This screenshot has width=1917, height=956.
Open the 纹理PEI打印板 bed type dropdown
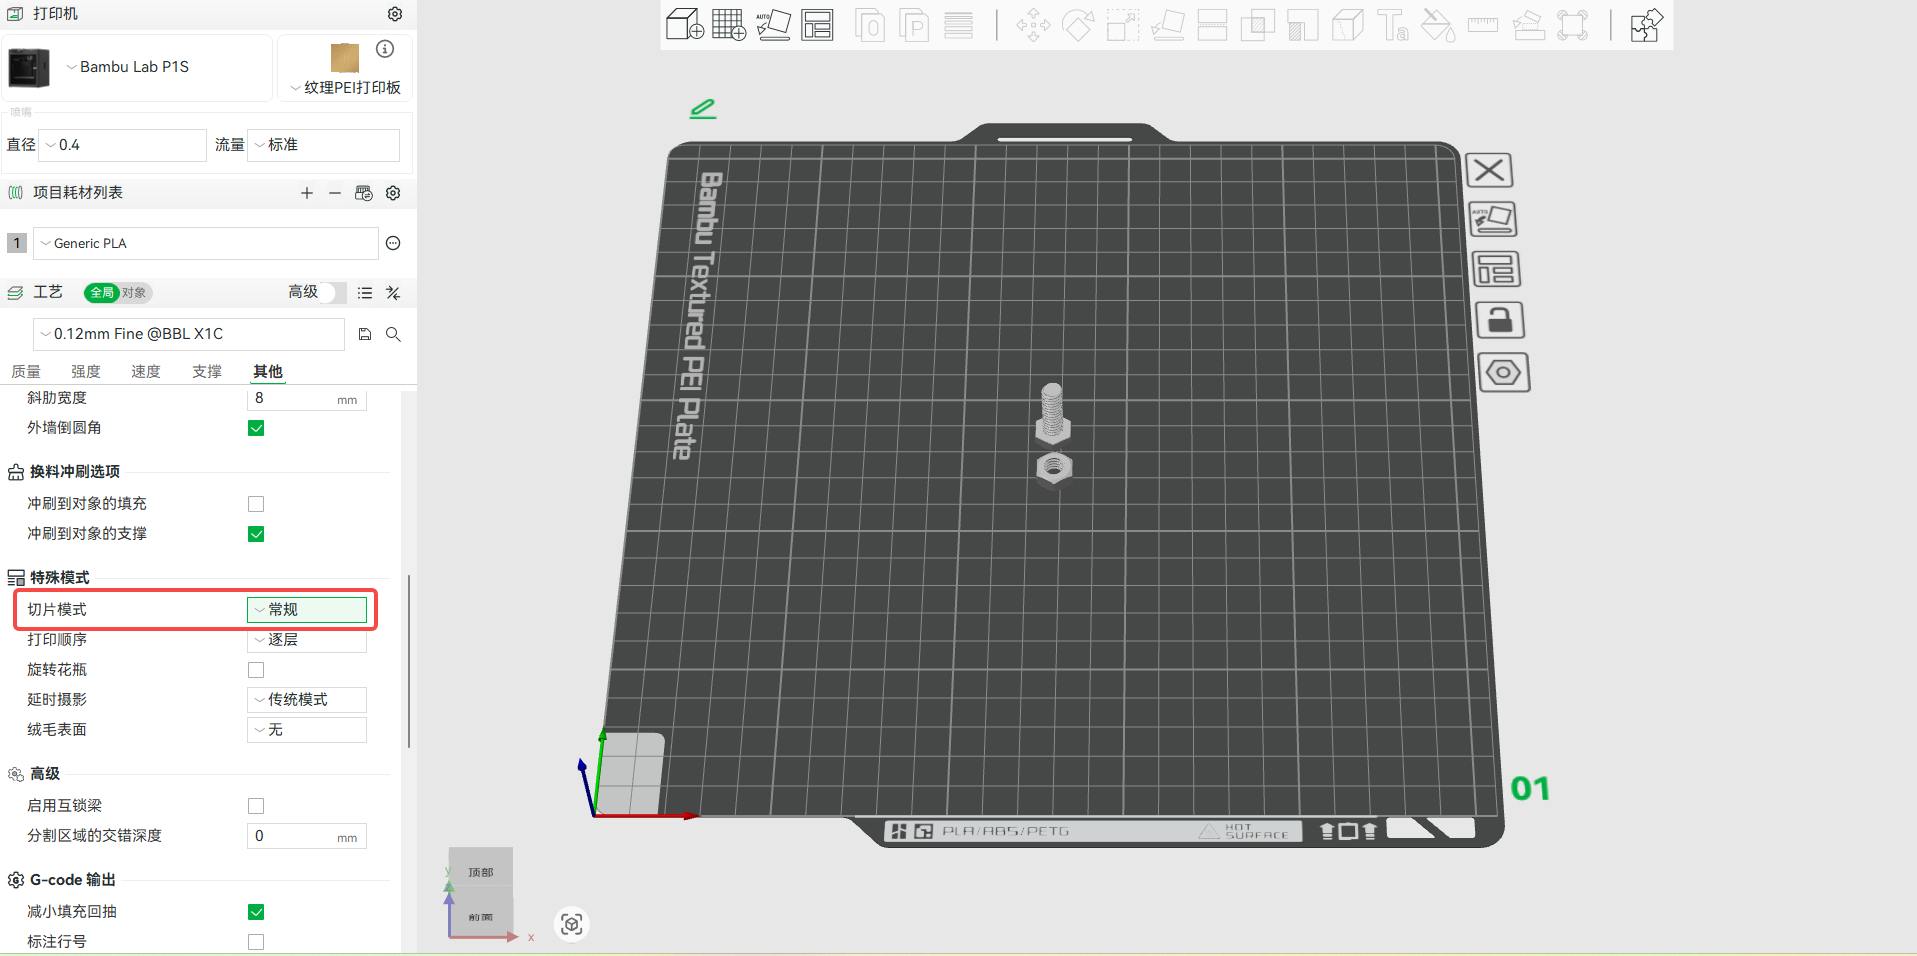[x=345, y=88]
